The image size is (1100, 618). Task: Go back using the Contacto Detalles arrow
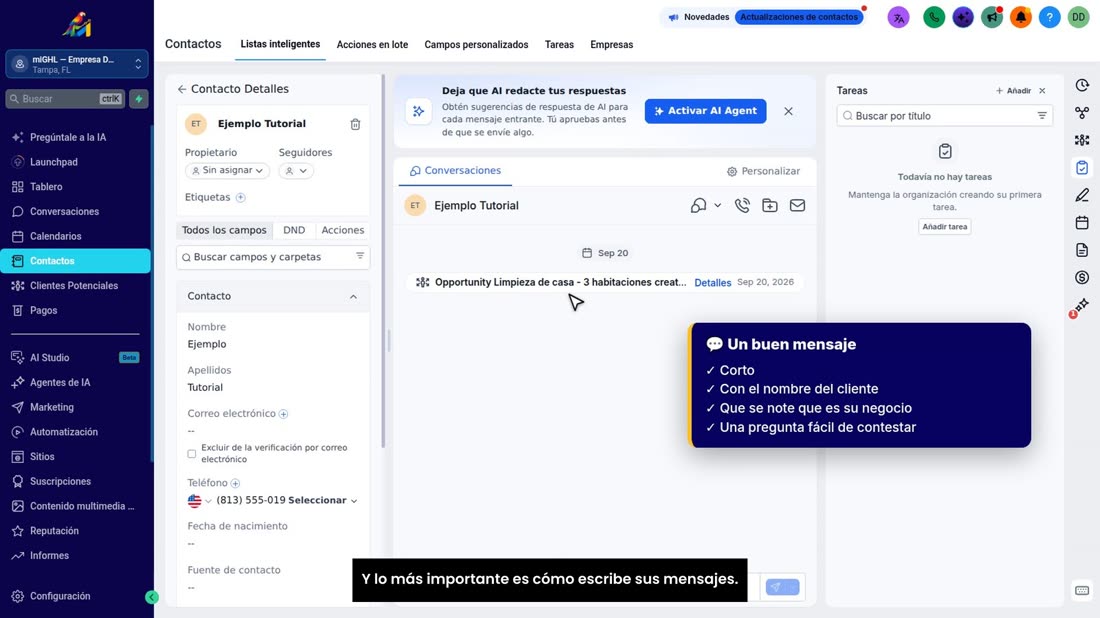182,89
